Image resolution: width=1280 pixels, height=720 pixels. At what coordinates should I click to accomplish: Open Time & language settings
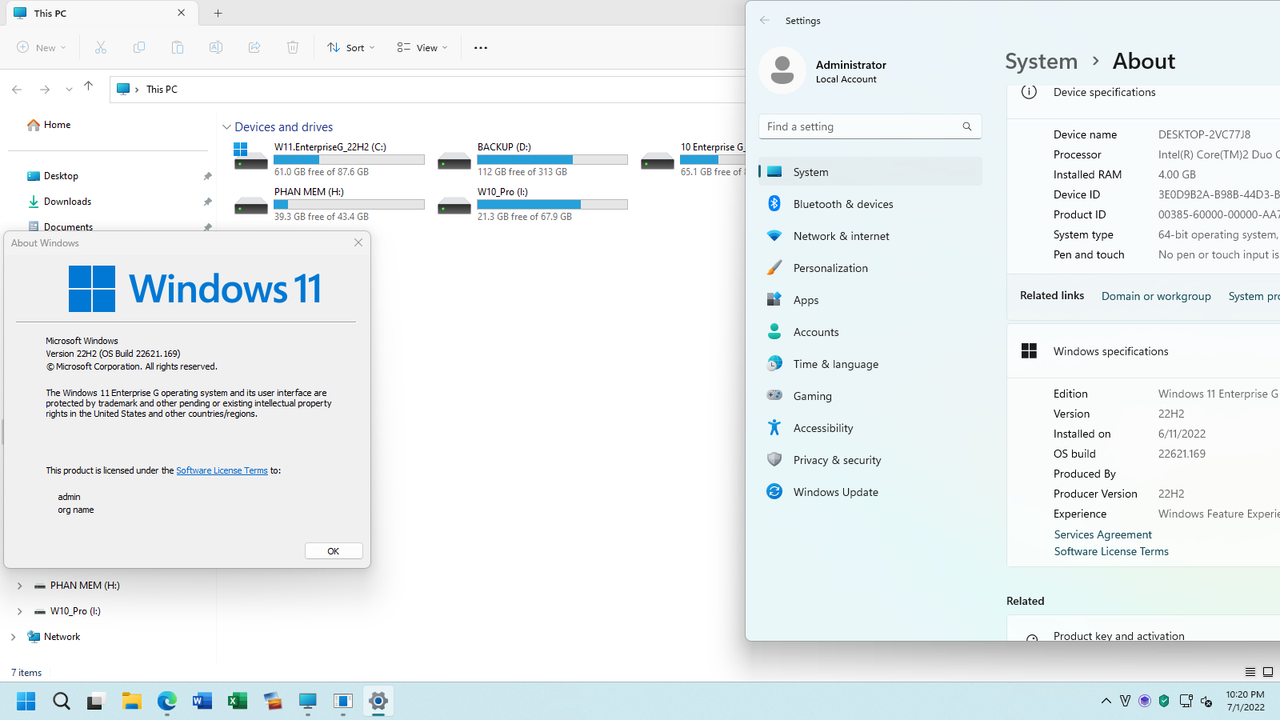click(870, 364)
